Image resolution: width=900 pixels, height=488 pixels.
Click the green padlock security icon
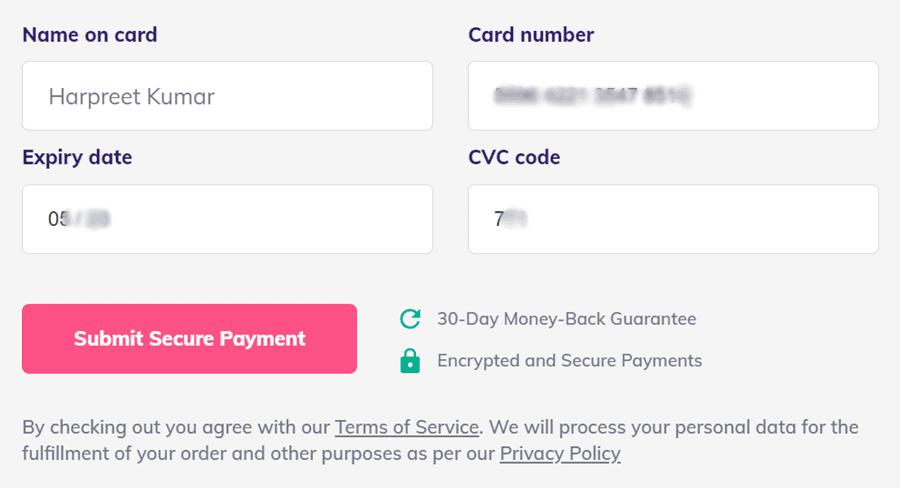tap(410, 361)
